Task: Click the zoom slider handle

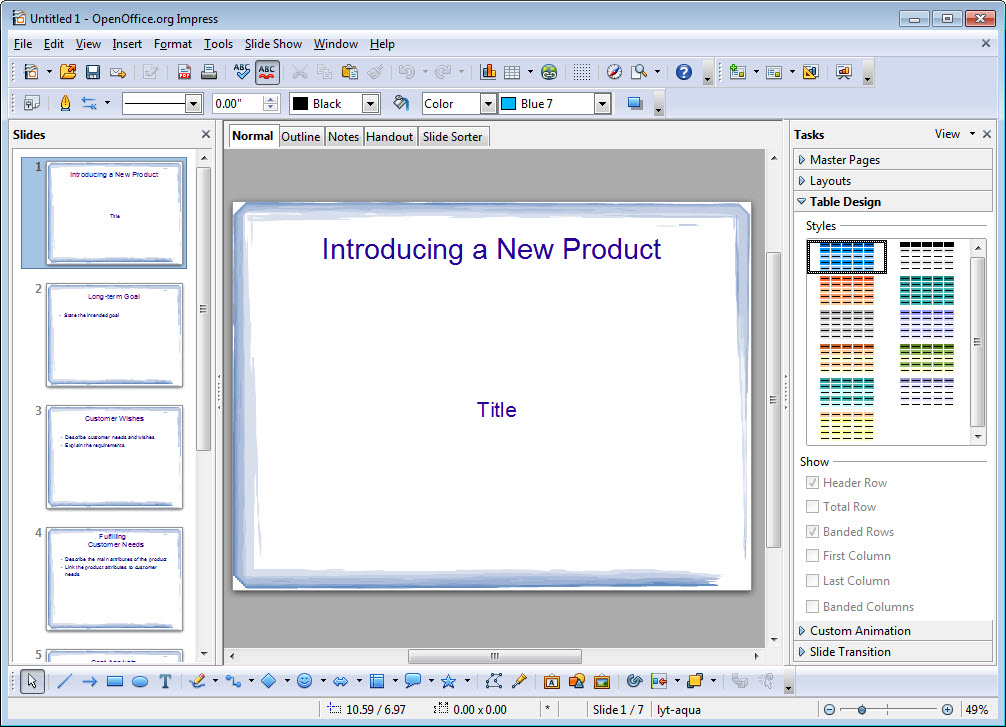Action: 862,709
